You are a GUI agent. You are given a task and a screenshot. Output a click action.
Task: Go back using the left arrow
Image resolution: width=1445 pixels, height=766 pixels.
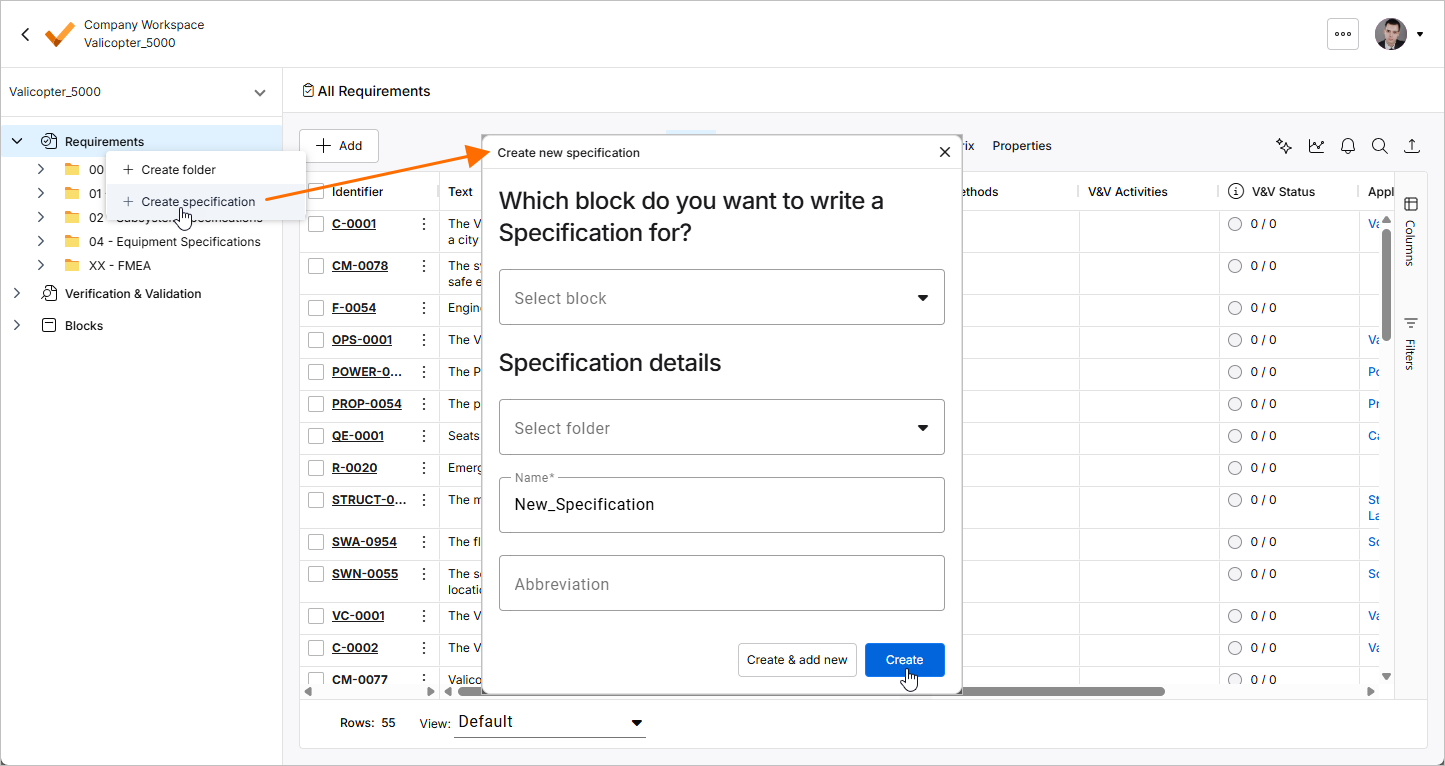pyautogui.click(x=25, y=34)
